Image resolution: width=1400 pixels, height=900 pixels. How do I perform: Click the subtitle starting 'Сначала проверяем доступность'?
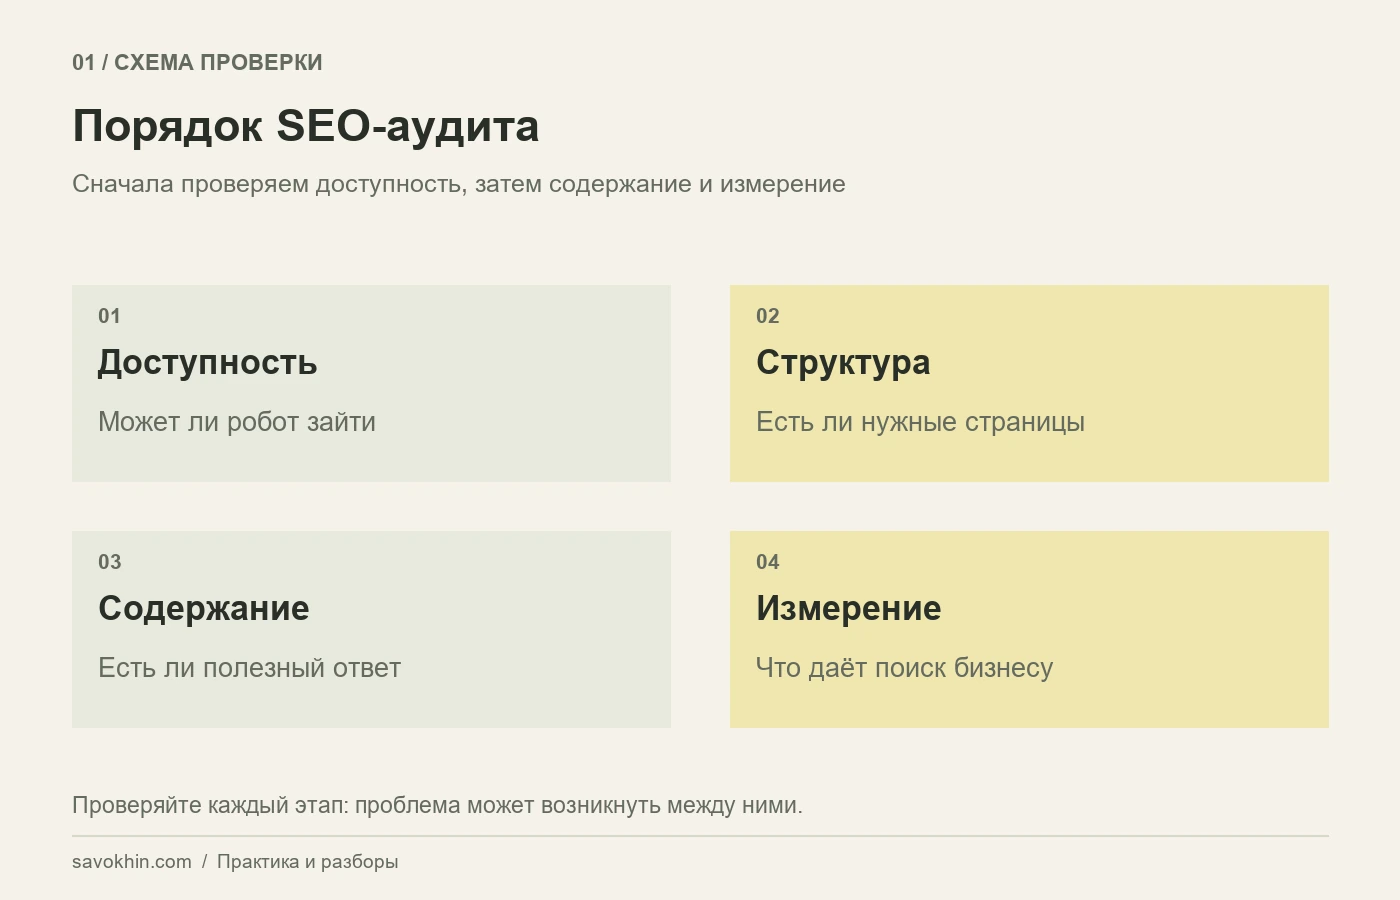[459, 184]
